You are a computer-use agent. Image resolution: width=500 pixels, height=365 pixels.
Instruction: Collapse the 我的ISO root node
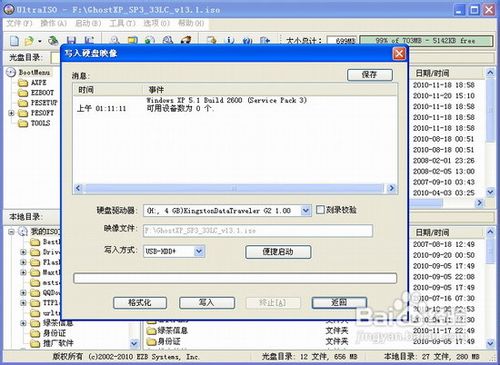[x=11, y=231]
